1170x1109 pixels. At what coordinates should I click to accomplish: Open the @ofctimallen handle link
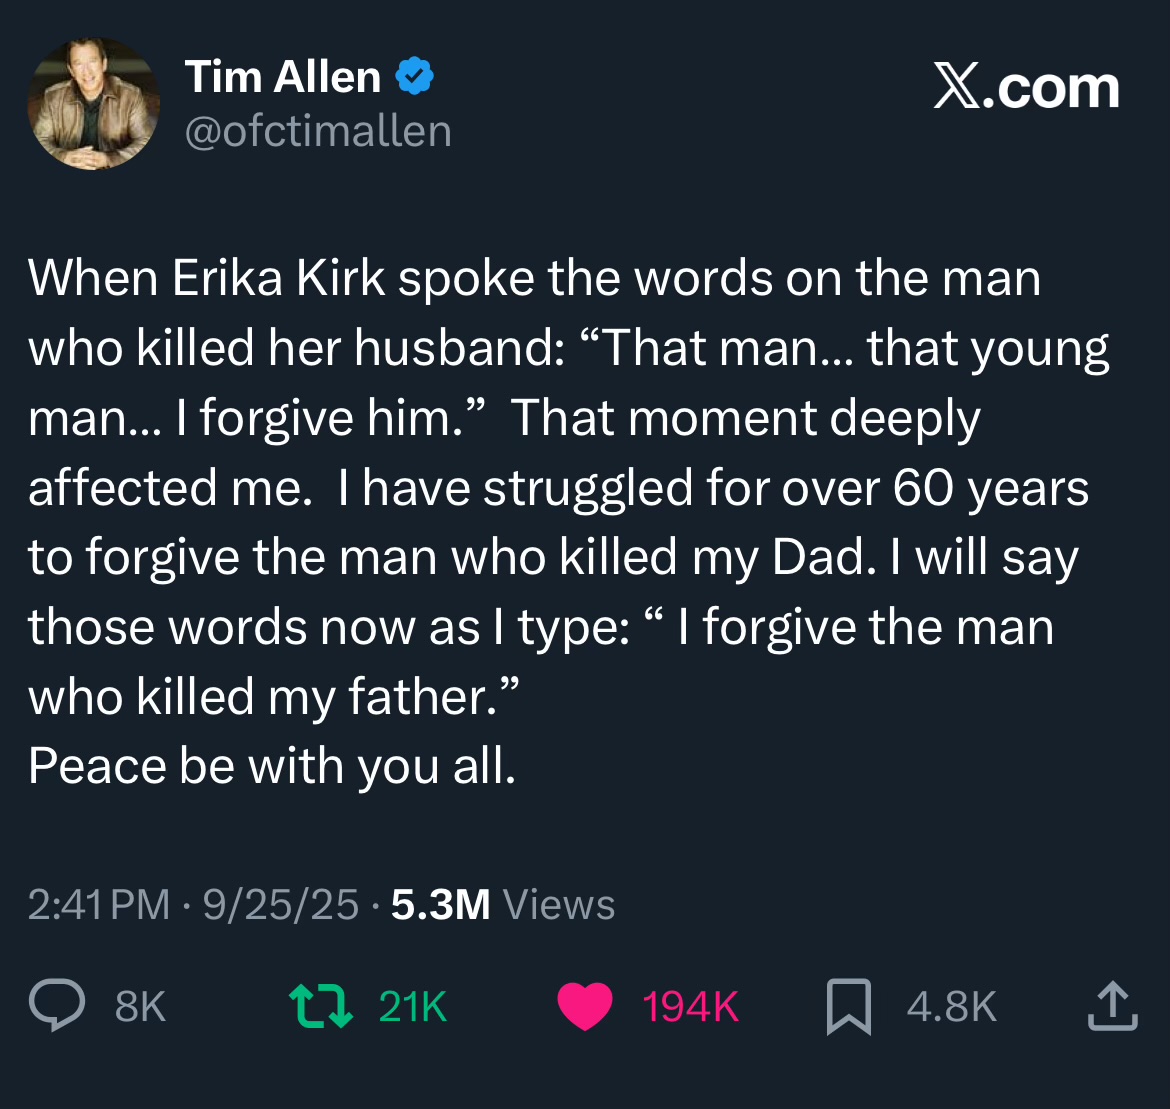(x=318, y=131)
